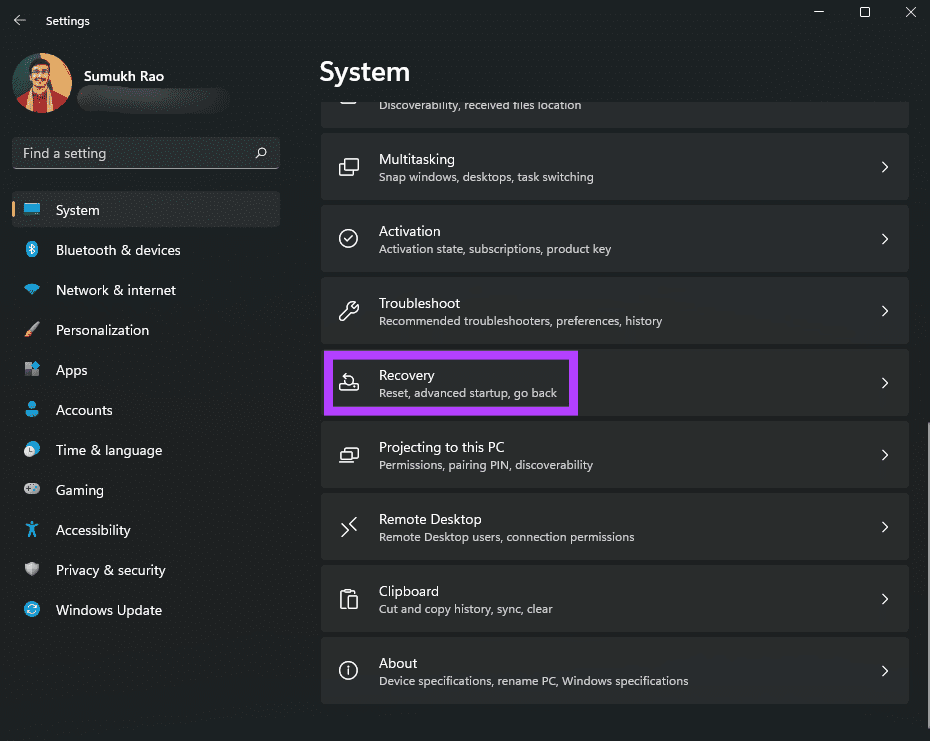The height and width of the screenshot is (741, 930).
Task: Open Apps settings category
Action: 146,370
